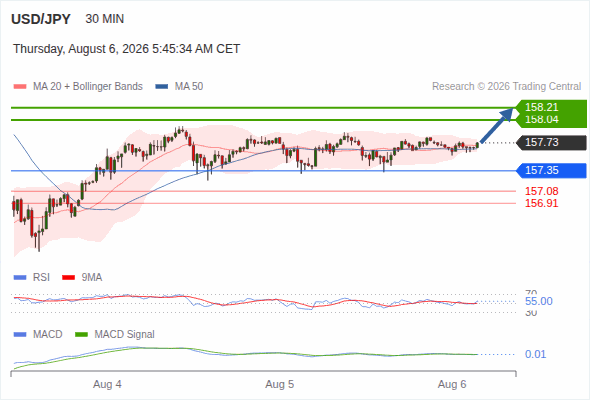
Task: Click the red 157.08 support level
Action: (541, 191)
